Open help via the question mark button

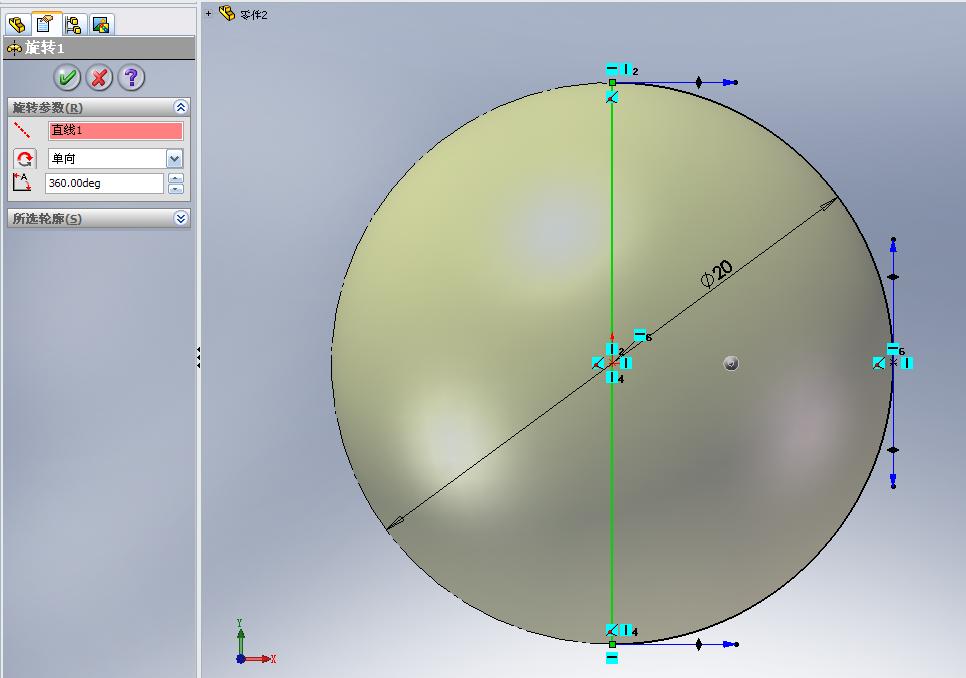(x=131, y=78)
